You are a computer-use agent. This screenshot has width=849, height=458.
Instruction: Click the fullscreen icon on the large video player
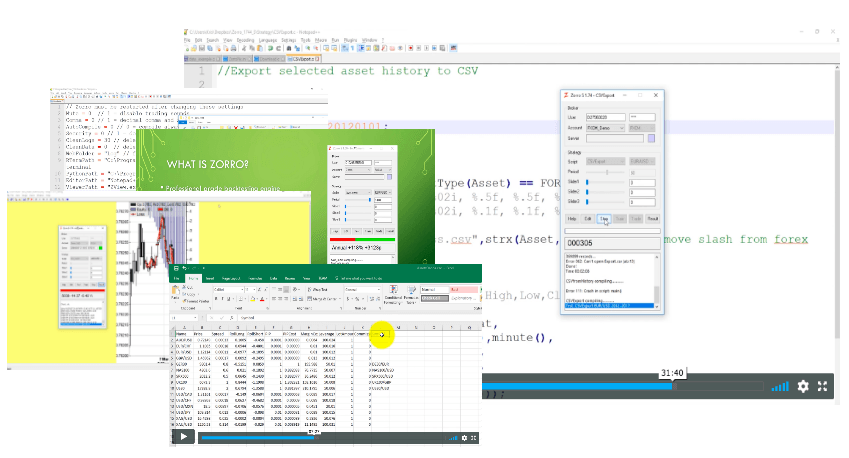822,386
